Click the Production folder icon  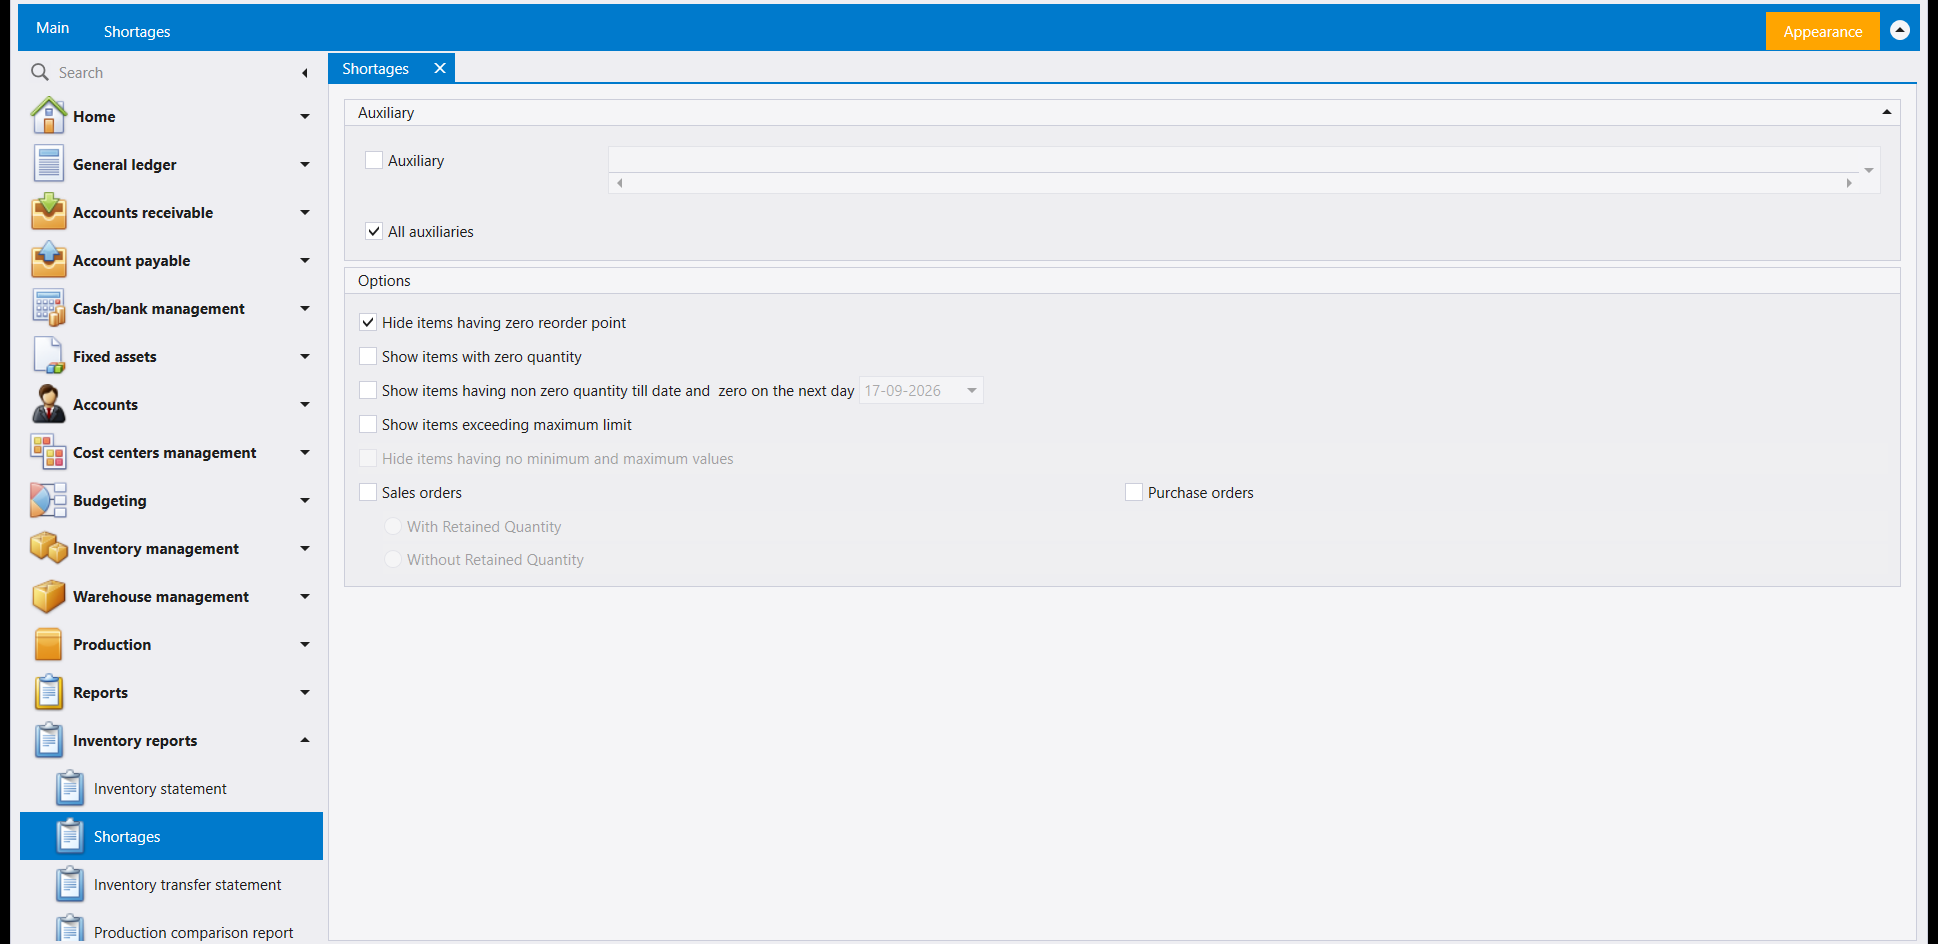pyautogui.click(x=48, y=644)
